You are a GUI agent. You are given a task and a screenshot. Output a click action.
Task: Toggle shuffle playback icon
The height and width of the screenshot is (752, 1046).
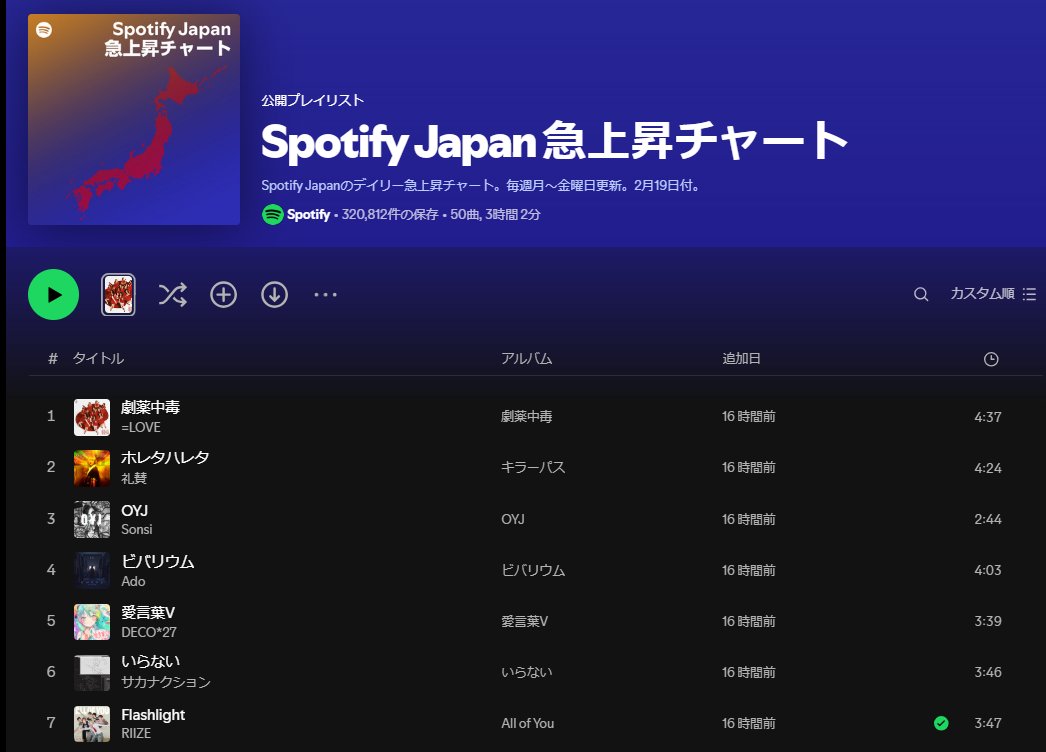coord(173,294)
